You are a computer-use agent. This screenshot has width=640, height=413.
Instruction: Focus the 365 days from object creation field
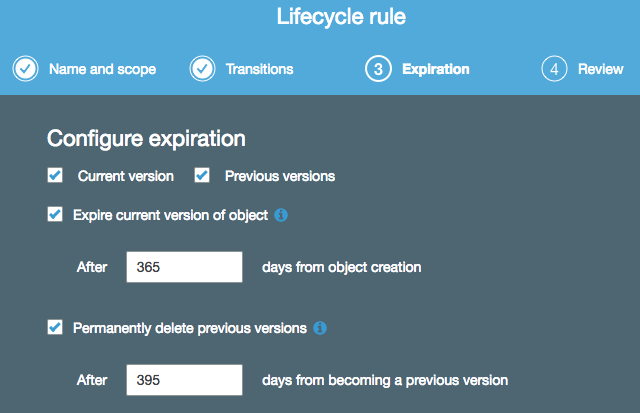(184, 267)
